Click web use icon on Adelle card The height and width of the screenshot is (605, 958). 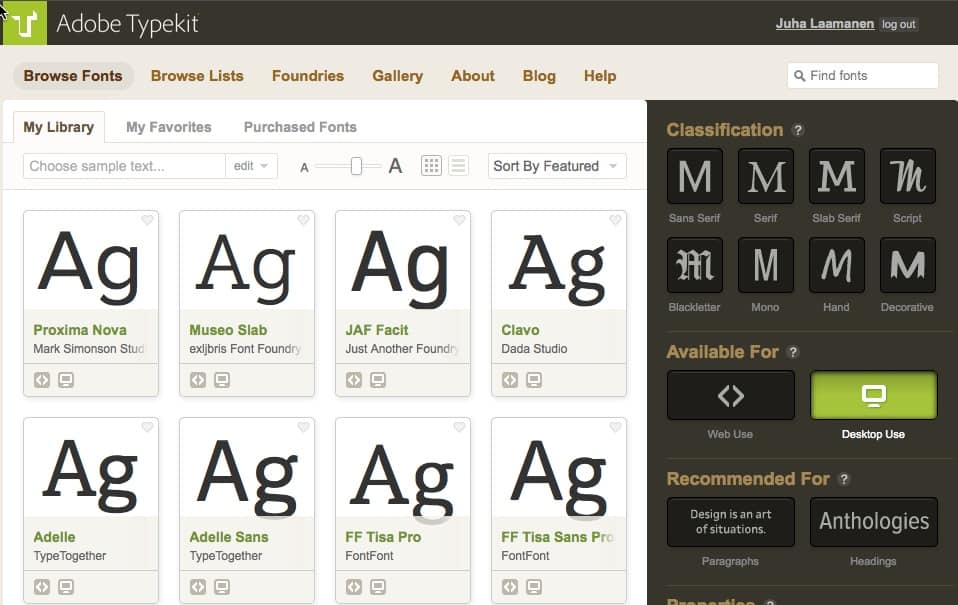[42, 587]
